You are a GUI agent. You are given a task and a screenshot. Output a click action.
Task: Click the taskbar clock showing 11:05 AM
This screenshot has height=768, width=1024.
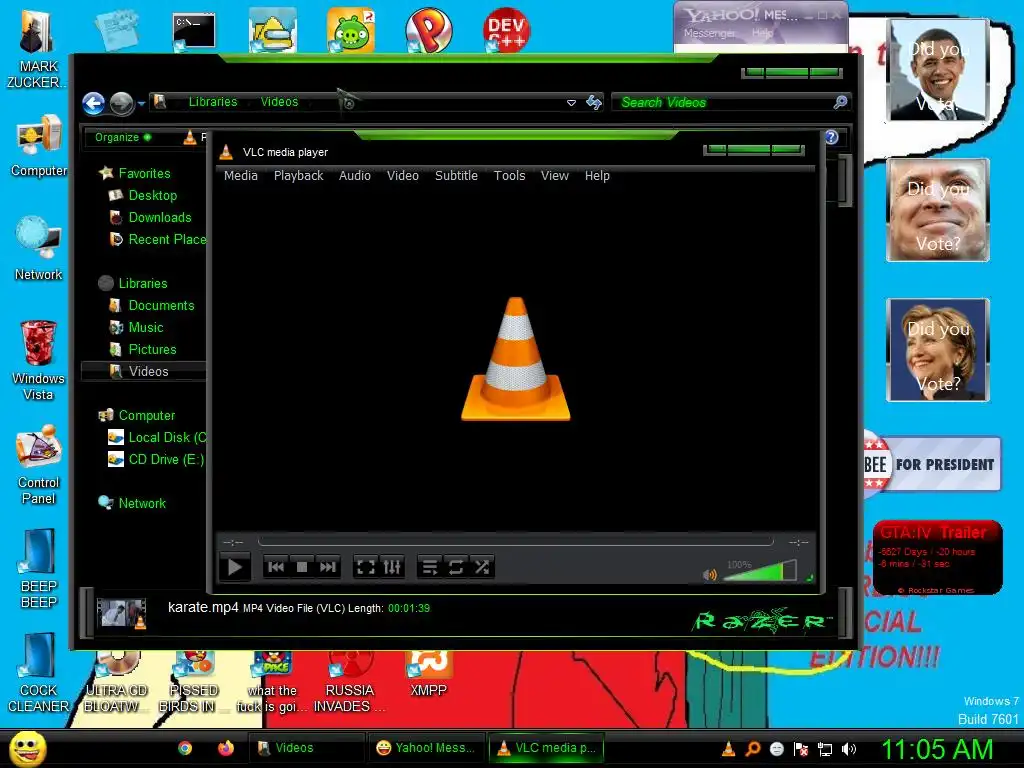tap(937, 749)
